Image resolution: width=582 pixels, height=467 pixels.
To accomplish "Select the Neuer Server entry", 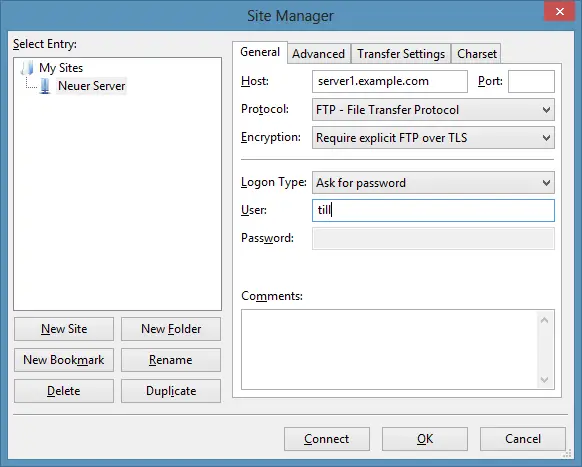I will pos(91,86).
